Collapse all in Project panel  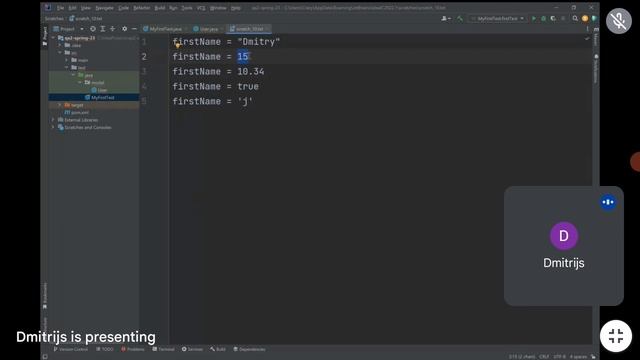pyautogui.click(x=112, y=29)
